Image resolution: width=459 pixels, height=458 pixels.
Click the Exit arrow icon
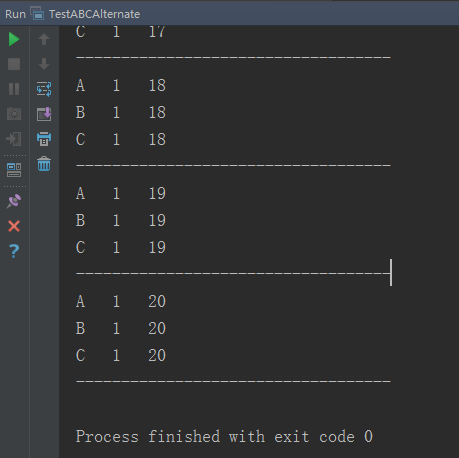pos(14,139)
